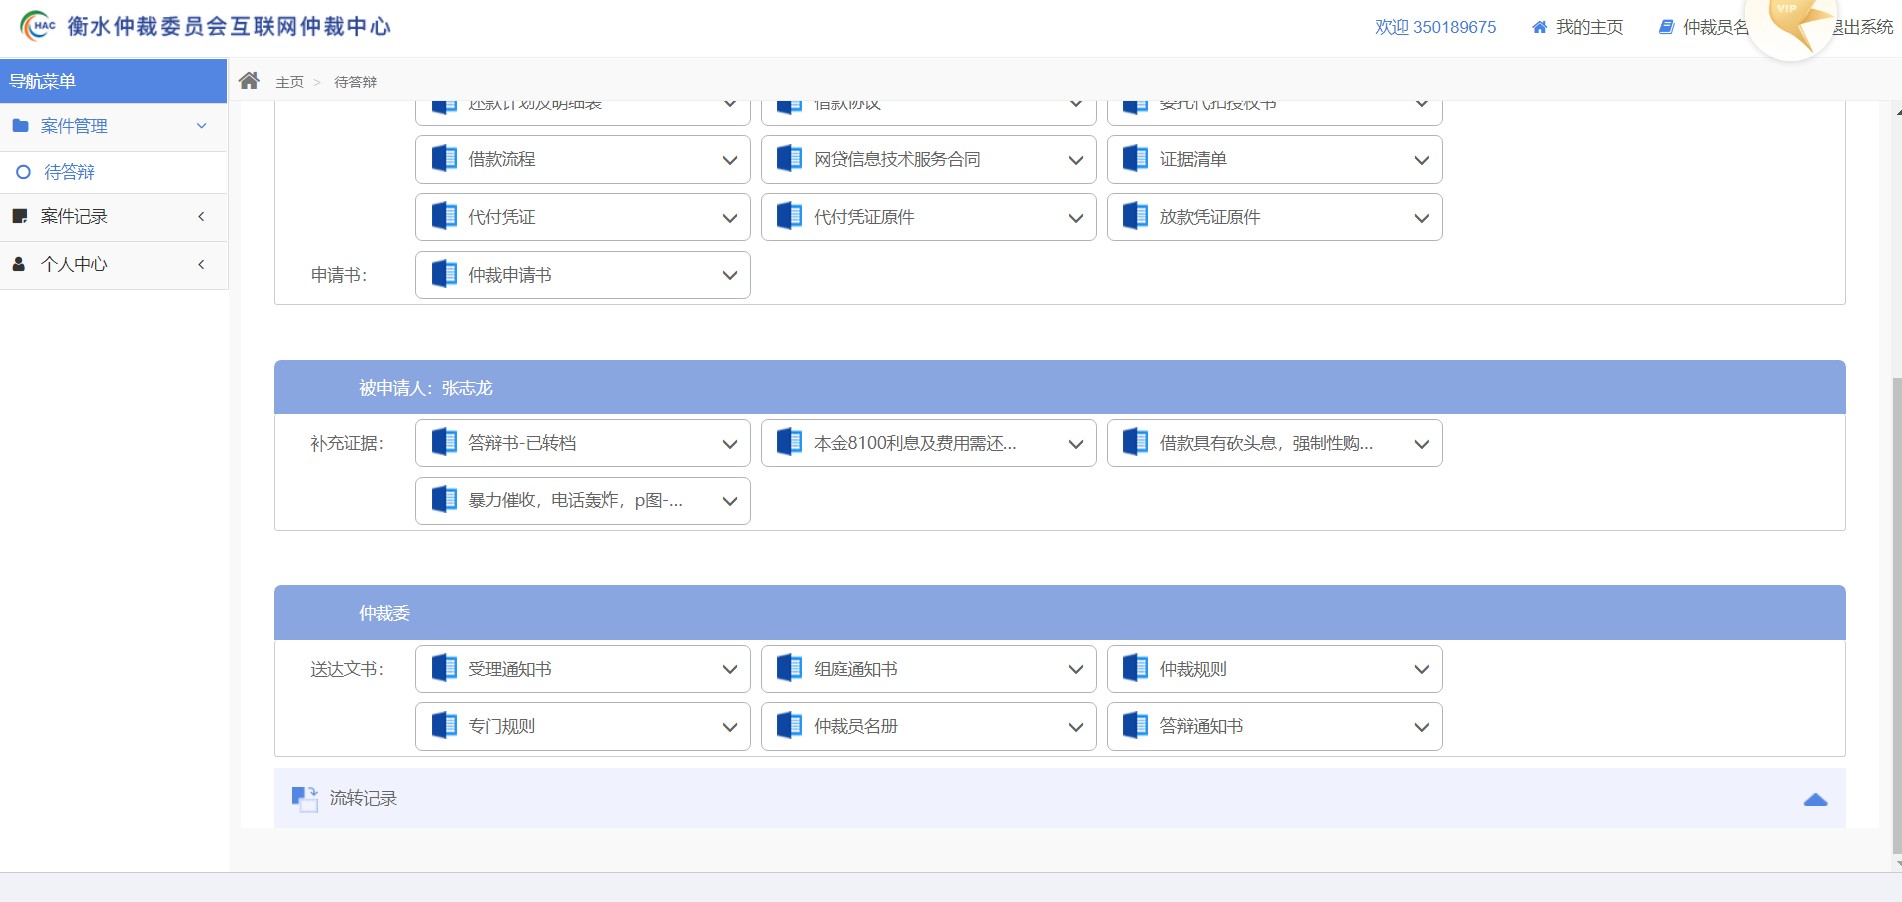Click the 流转记录 label

pos(363,798)
